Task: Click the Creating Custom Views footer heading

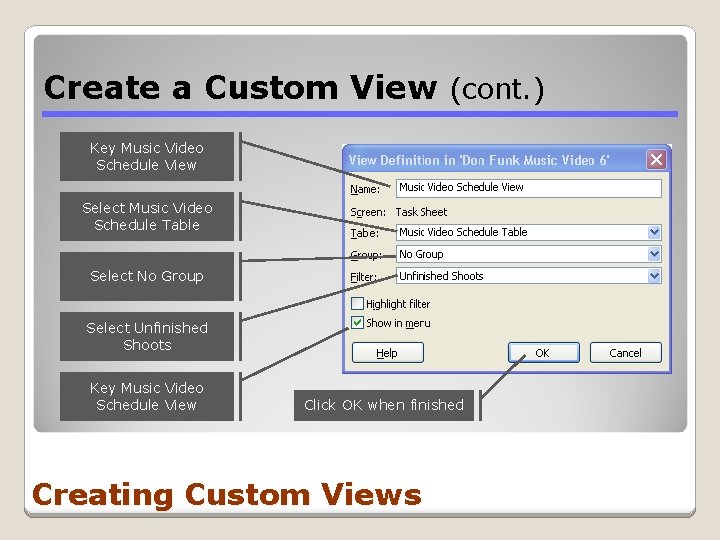Action: [227, 495]
